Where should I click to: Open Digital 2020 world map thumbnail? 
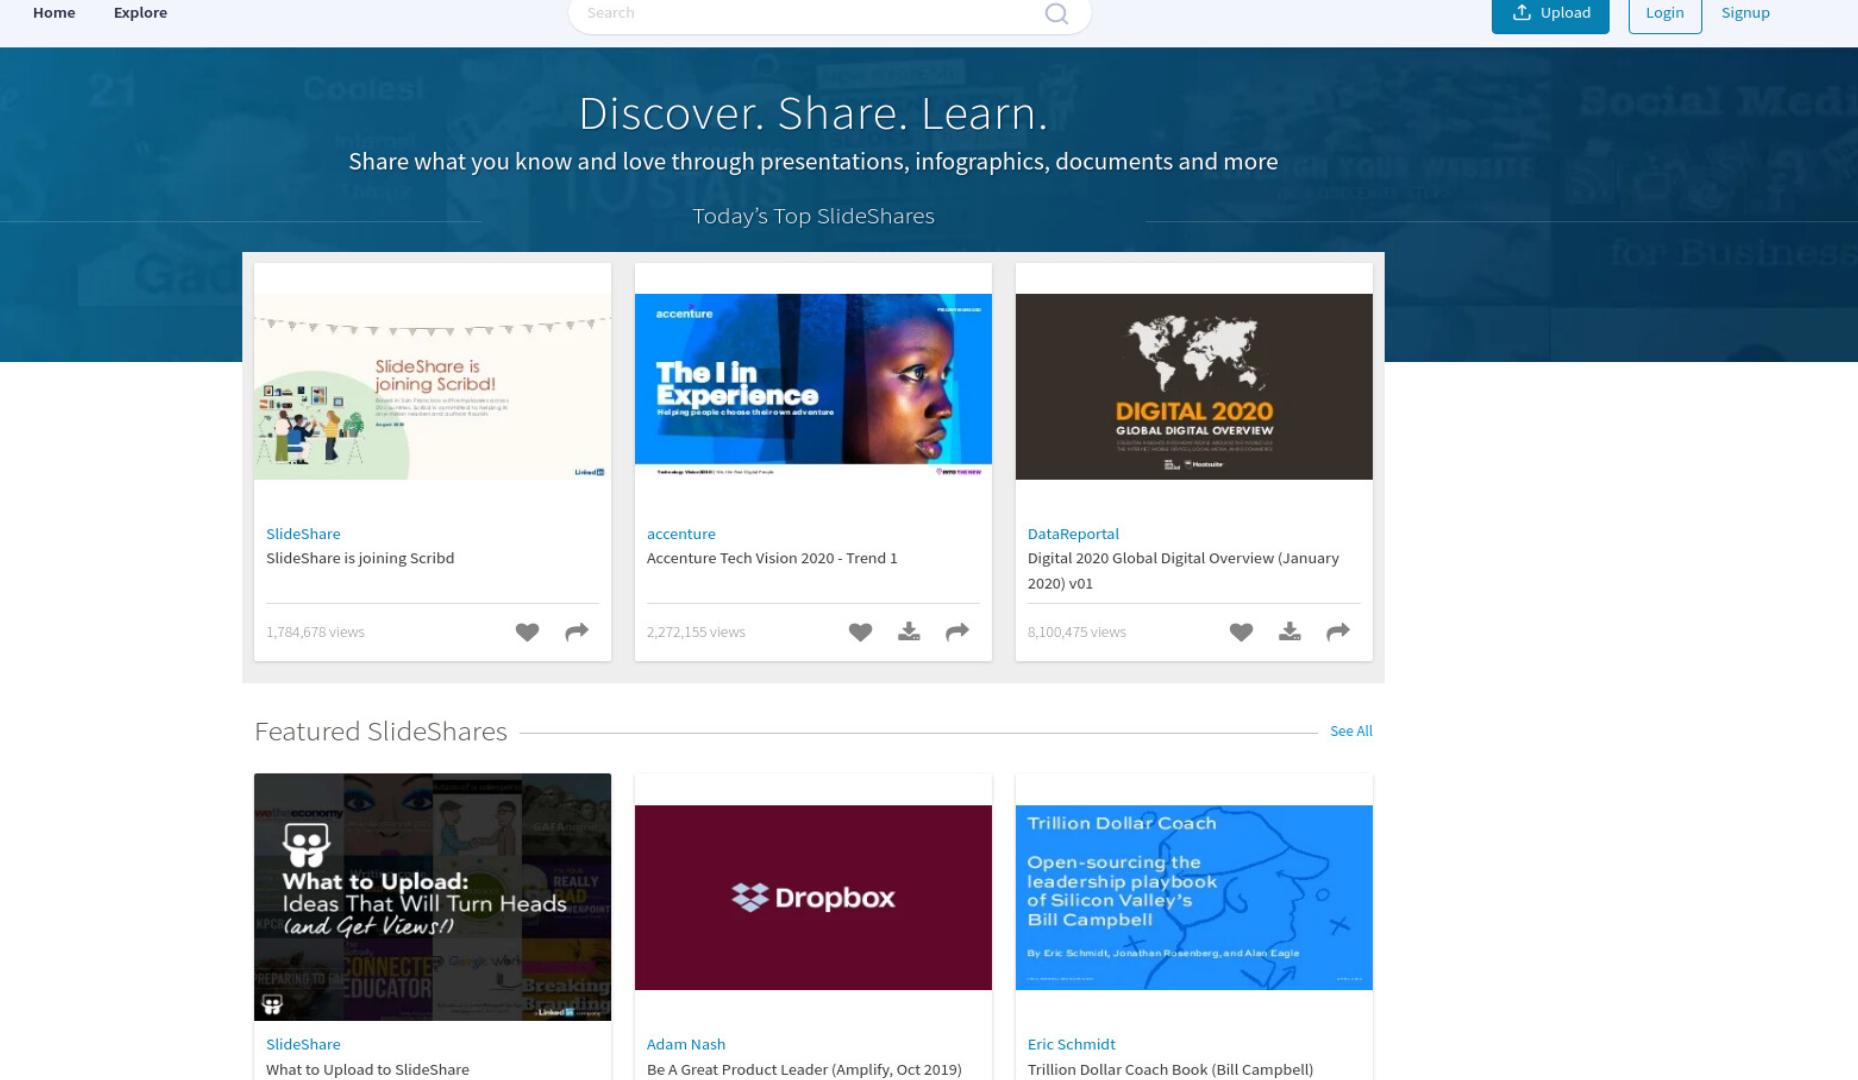pos(1194,386)
